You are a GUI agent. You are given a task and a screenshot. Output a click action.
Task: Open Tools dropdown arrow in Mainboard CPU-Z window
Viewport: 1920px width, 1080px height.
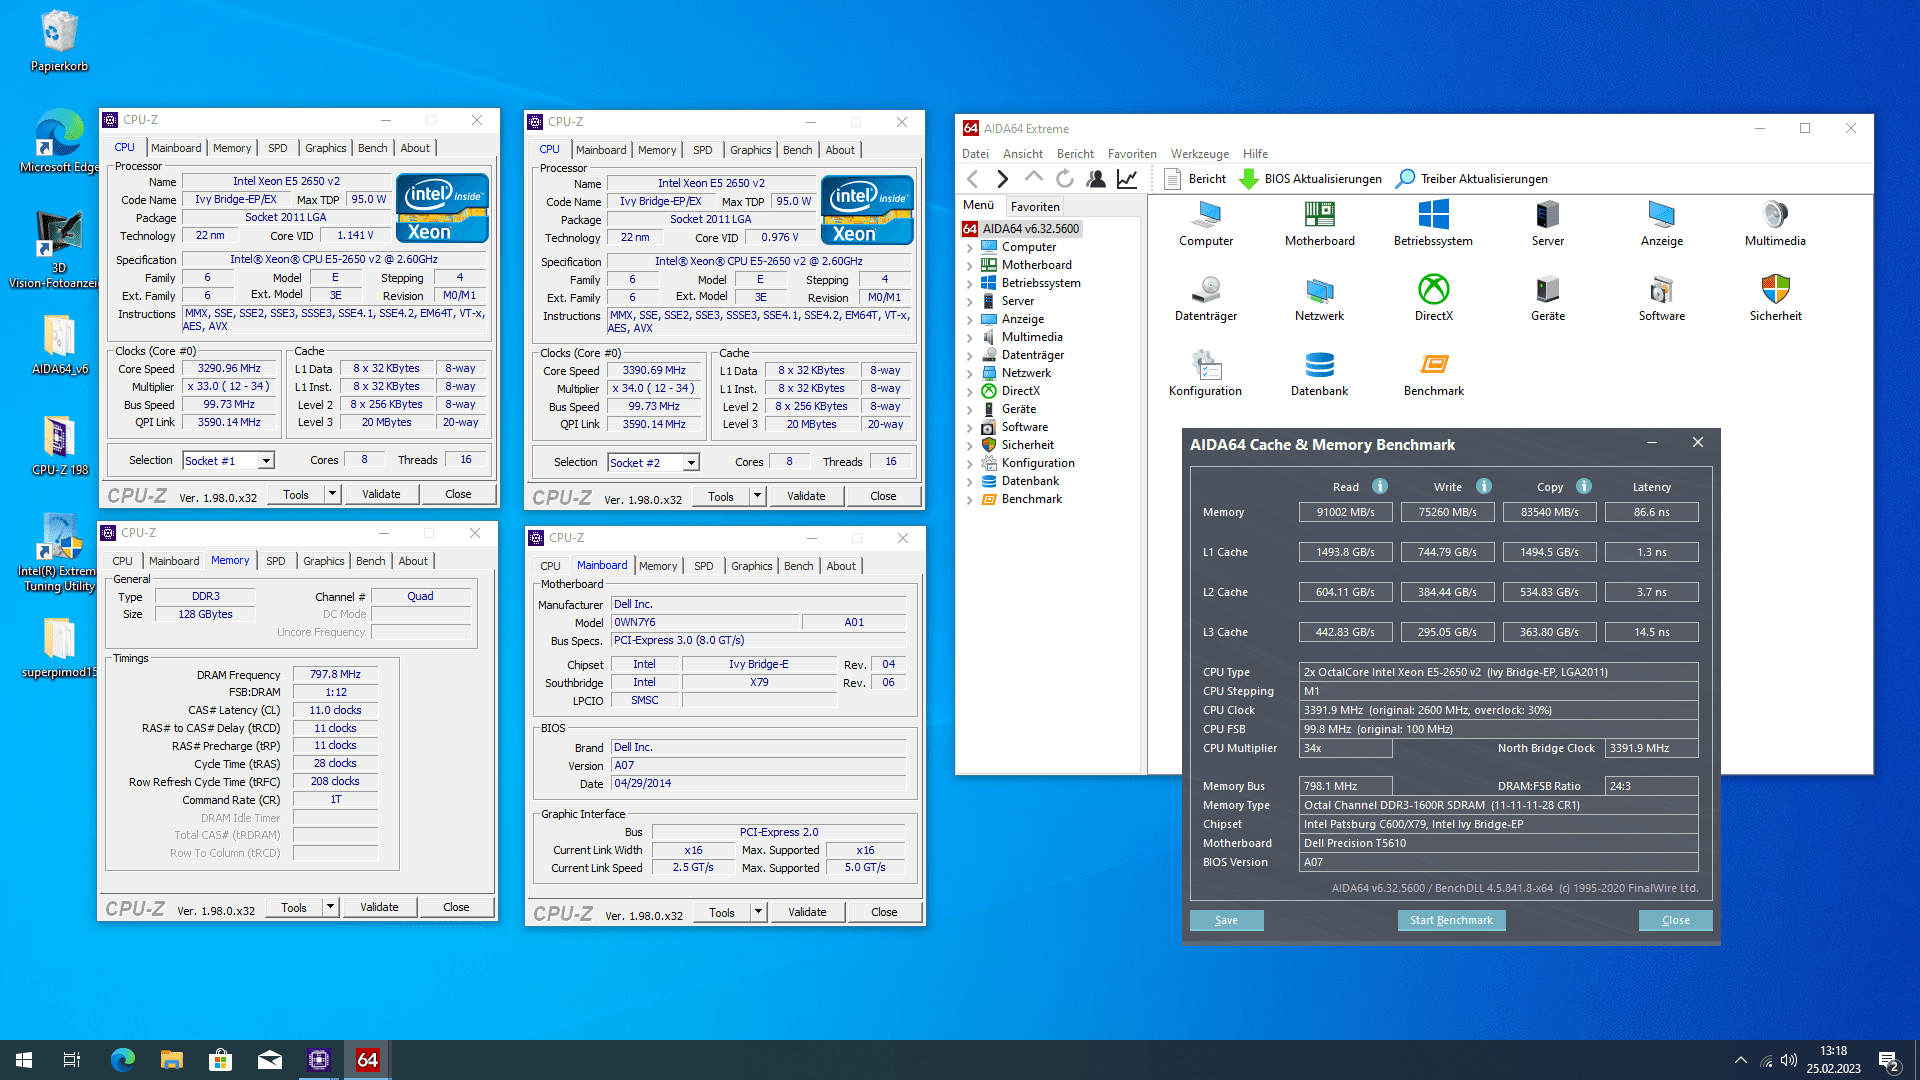pyautogui.click(x=758, y=912)
